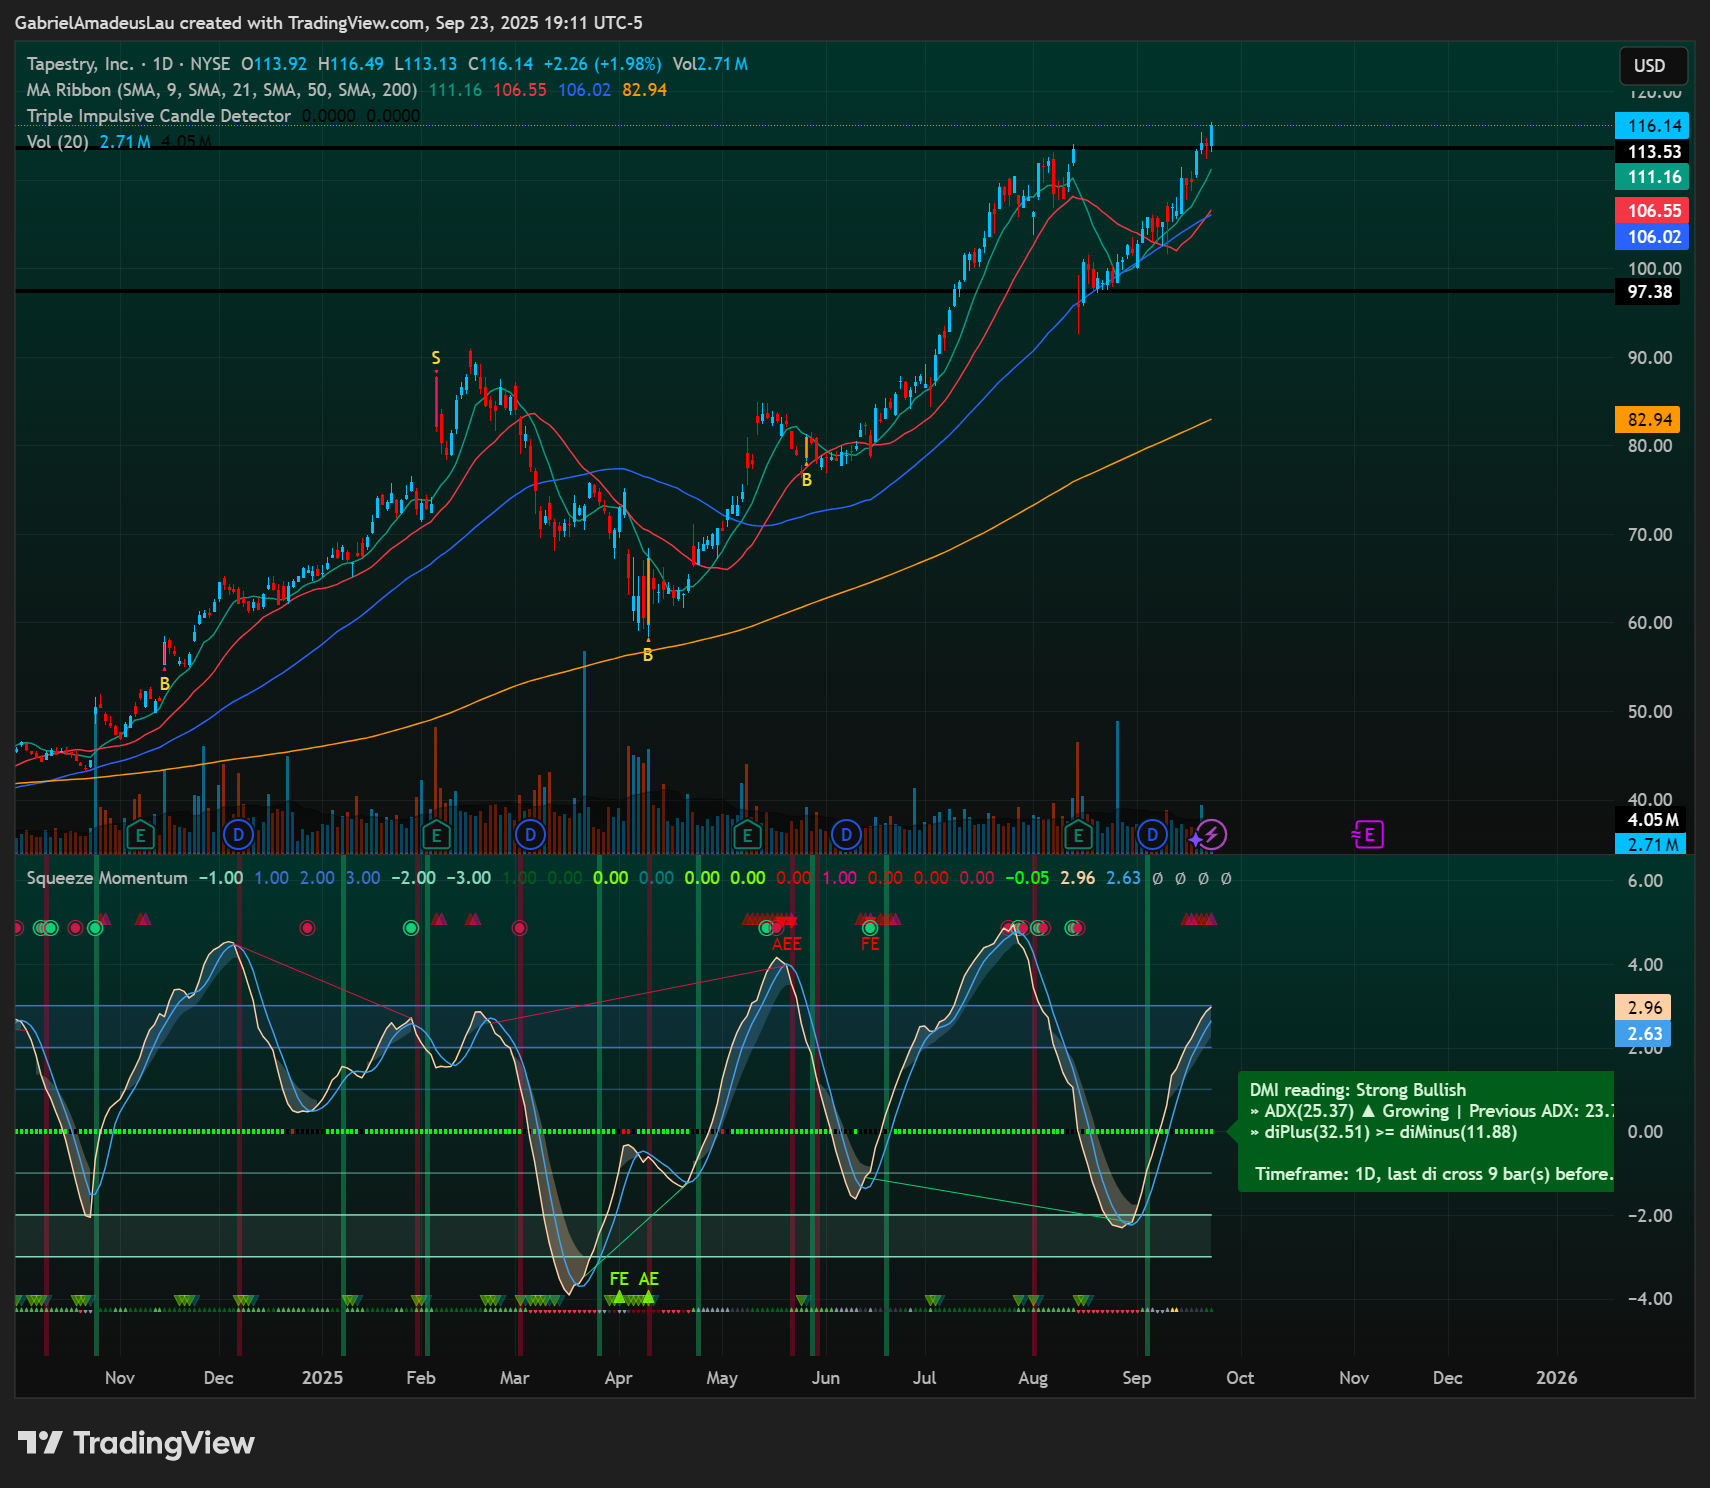1710x1488 pixels.
Task: Click the DMI reading Strong Bullish info box
Action: 1426,1132
